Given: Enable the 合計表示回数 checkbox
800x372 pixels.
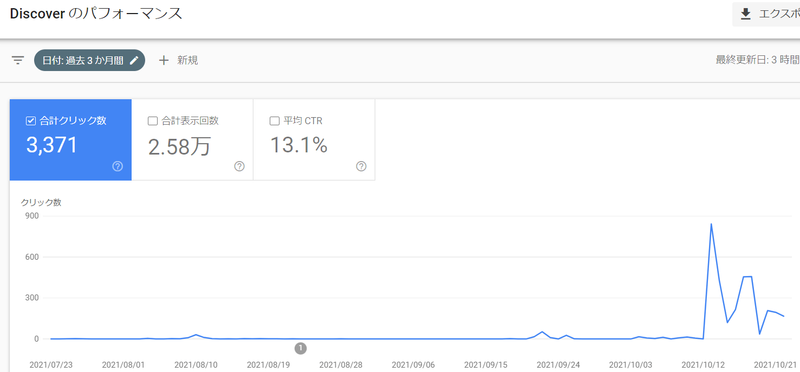Looking at the screenshot, I should click(152, 121).
